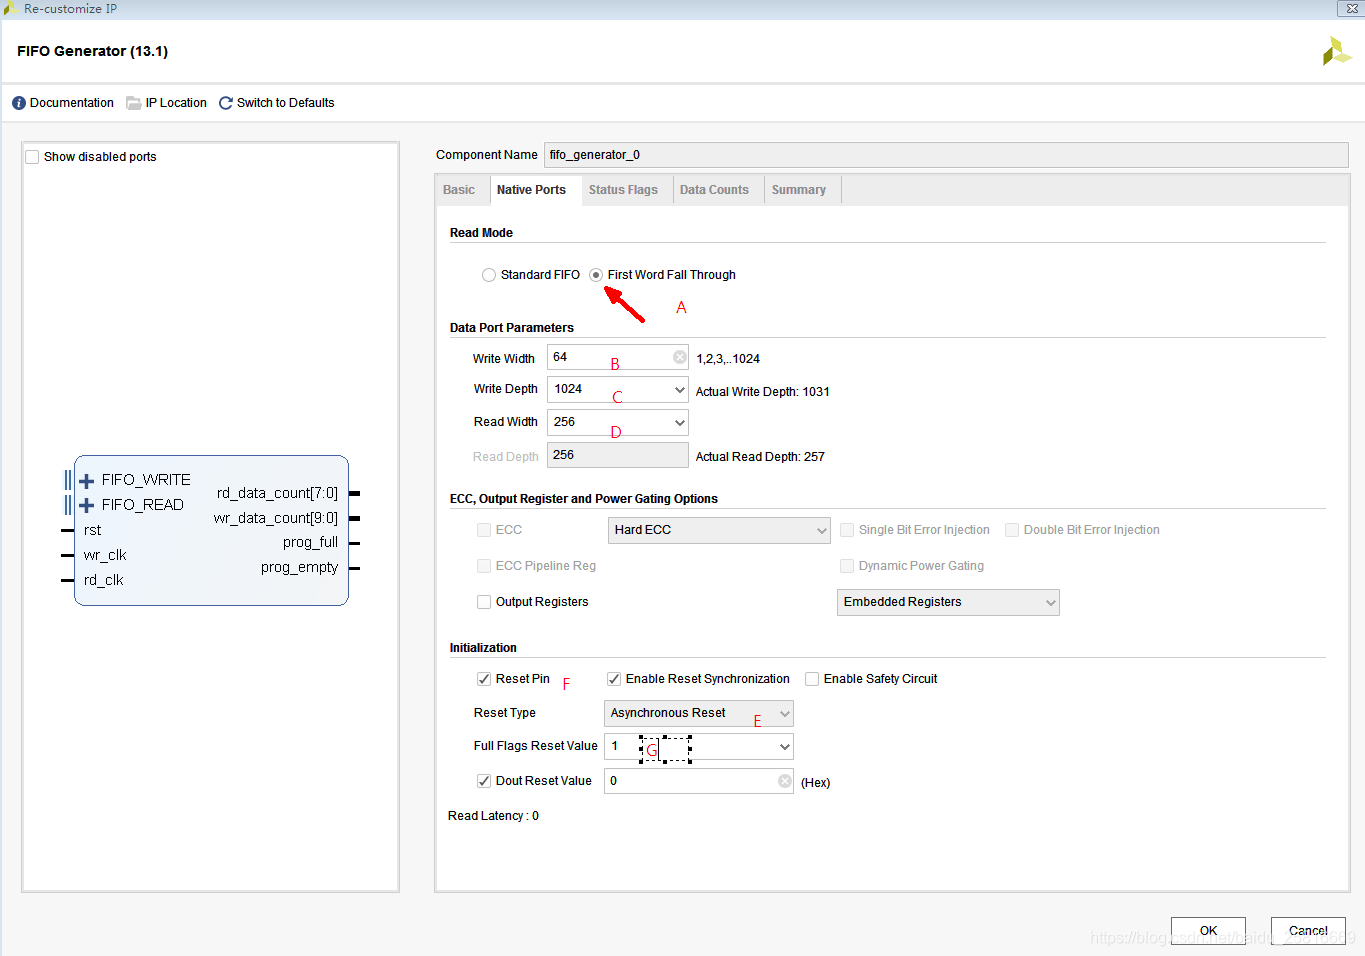
Task: Click rd_data_count[7:0] port label
Action: pyautogui.click(x=277, y=493)
